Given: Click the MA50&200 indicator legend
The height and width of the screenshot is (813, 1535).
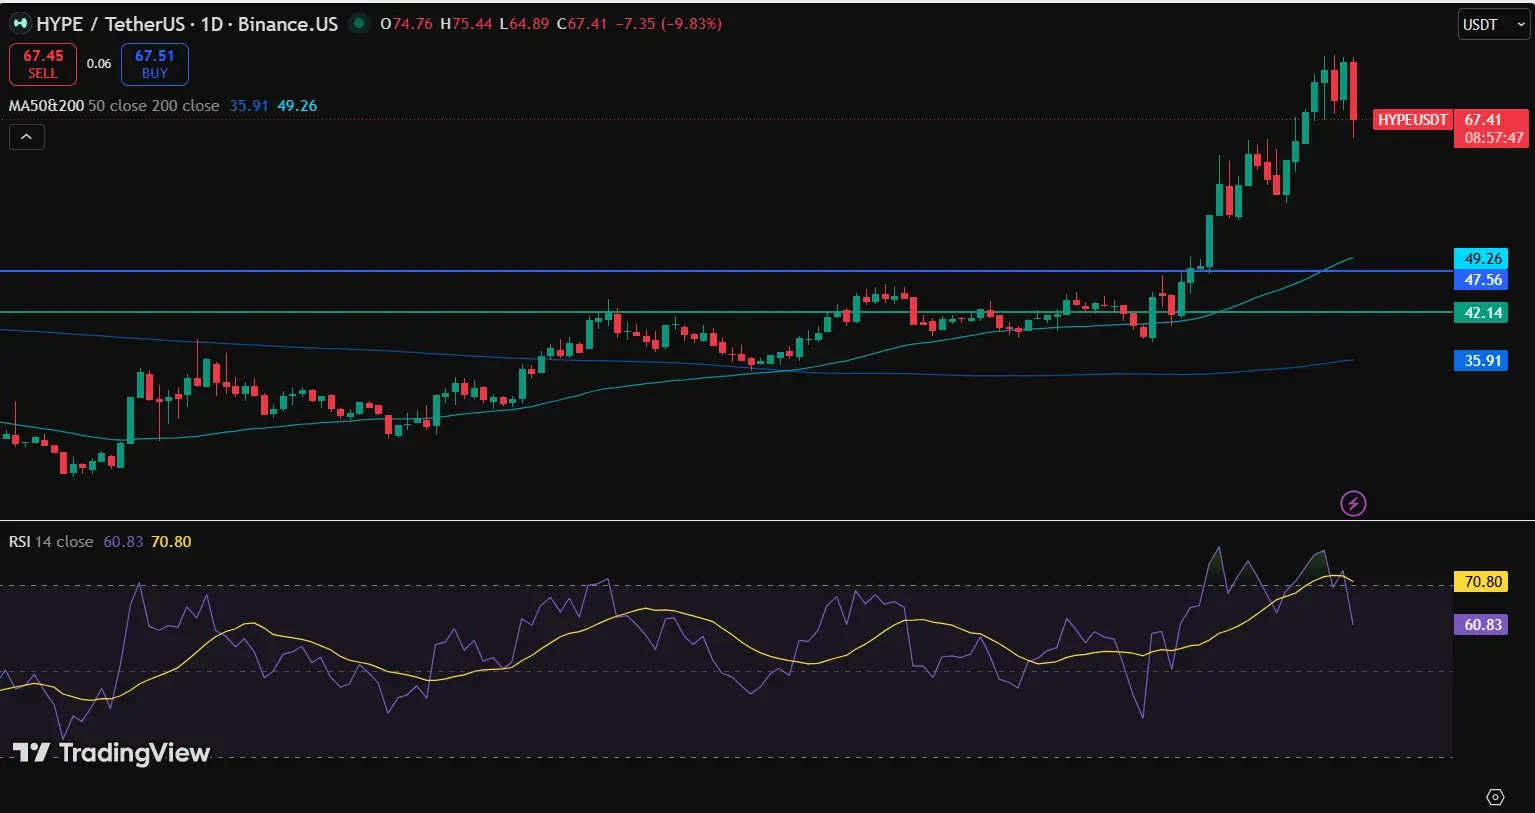Looking at the screenshot, I should point(114,106).
